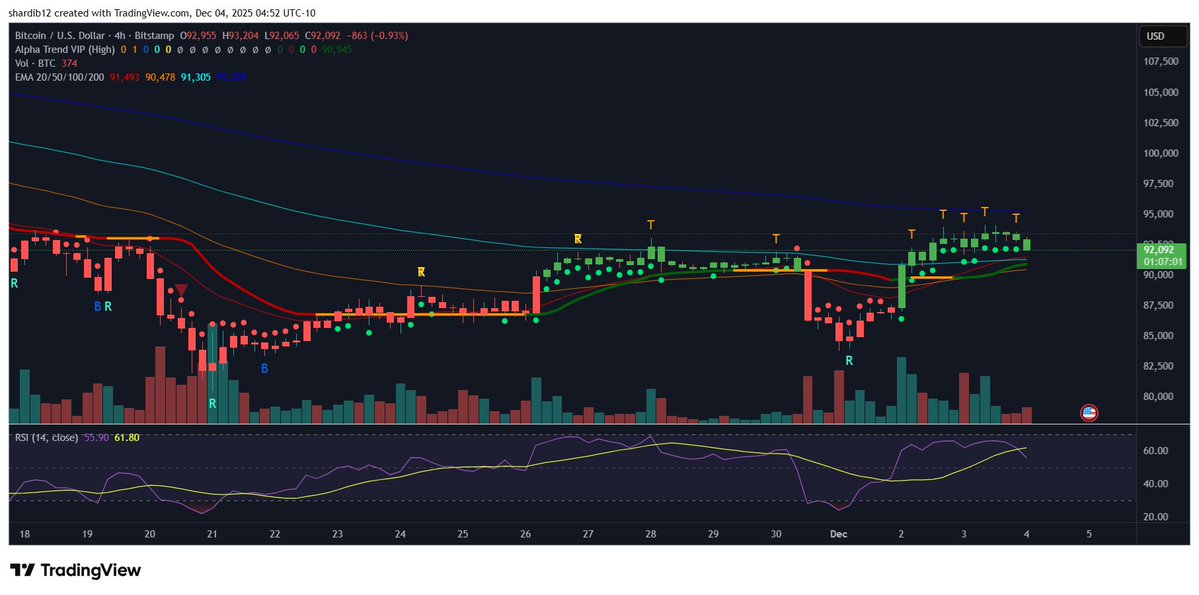This screenshot has width=1199, height=595.
Task: Click the tall green volume bar on Dec 2
Action: coord(902,390)
